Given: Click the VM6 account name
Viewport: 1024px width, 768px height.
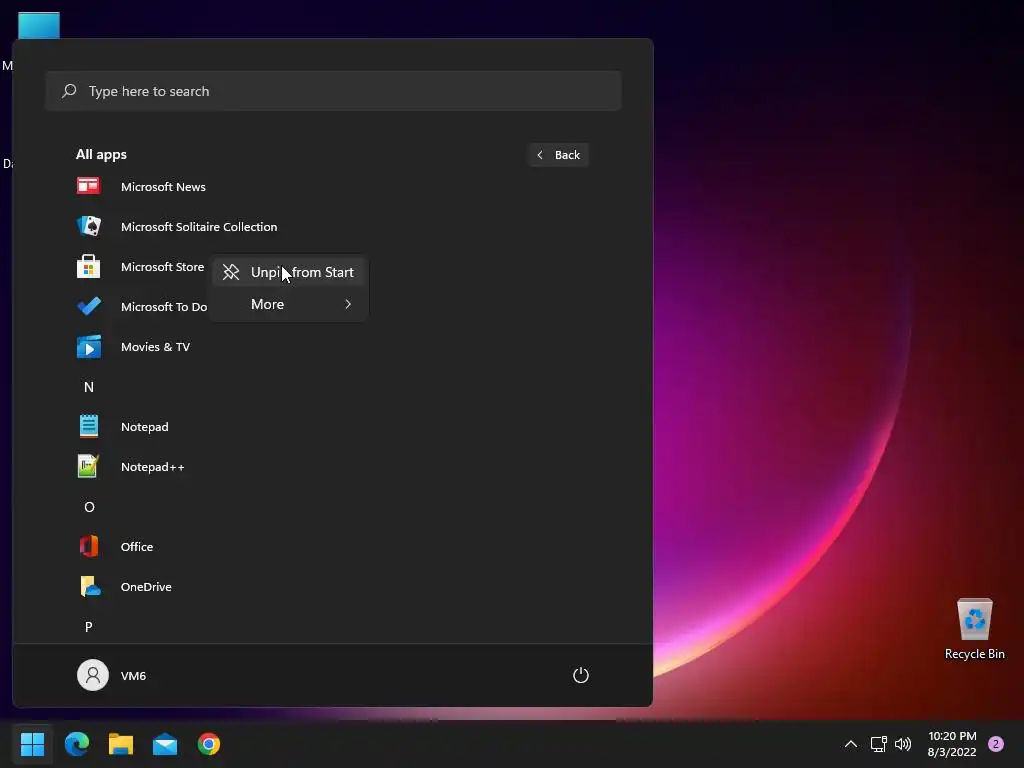Looking at the screenshot, I should pos(133,675).
